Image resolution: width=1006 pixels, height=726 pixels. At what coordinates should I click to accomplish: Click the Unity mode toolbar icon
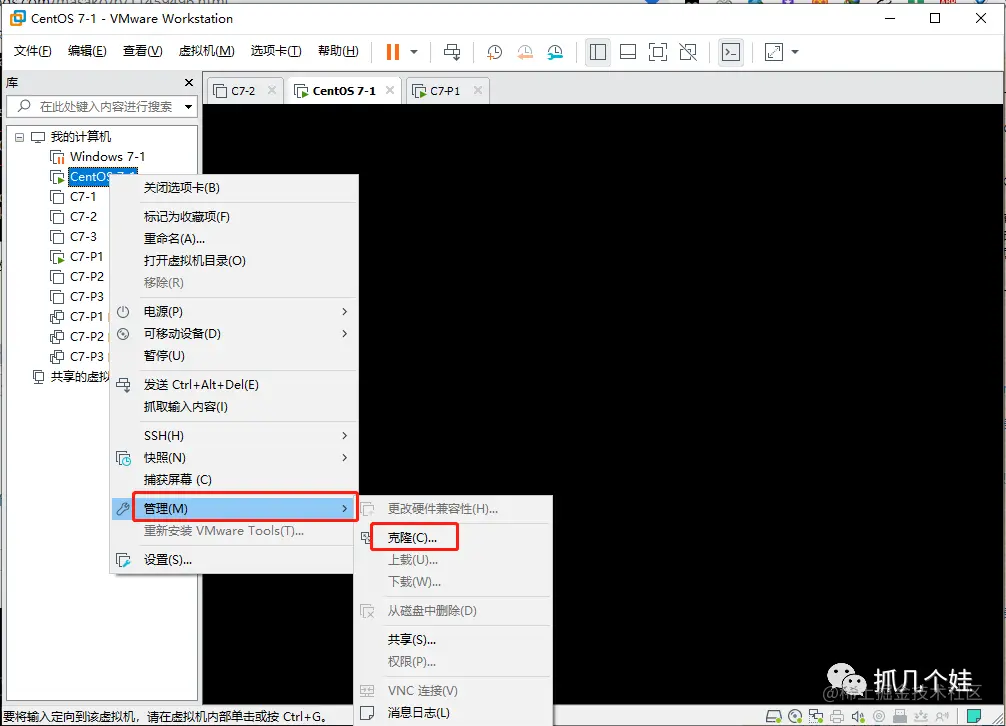point(688,52)
